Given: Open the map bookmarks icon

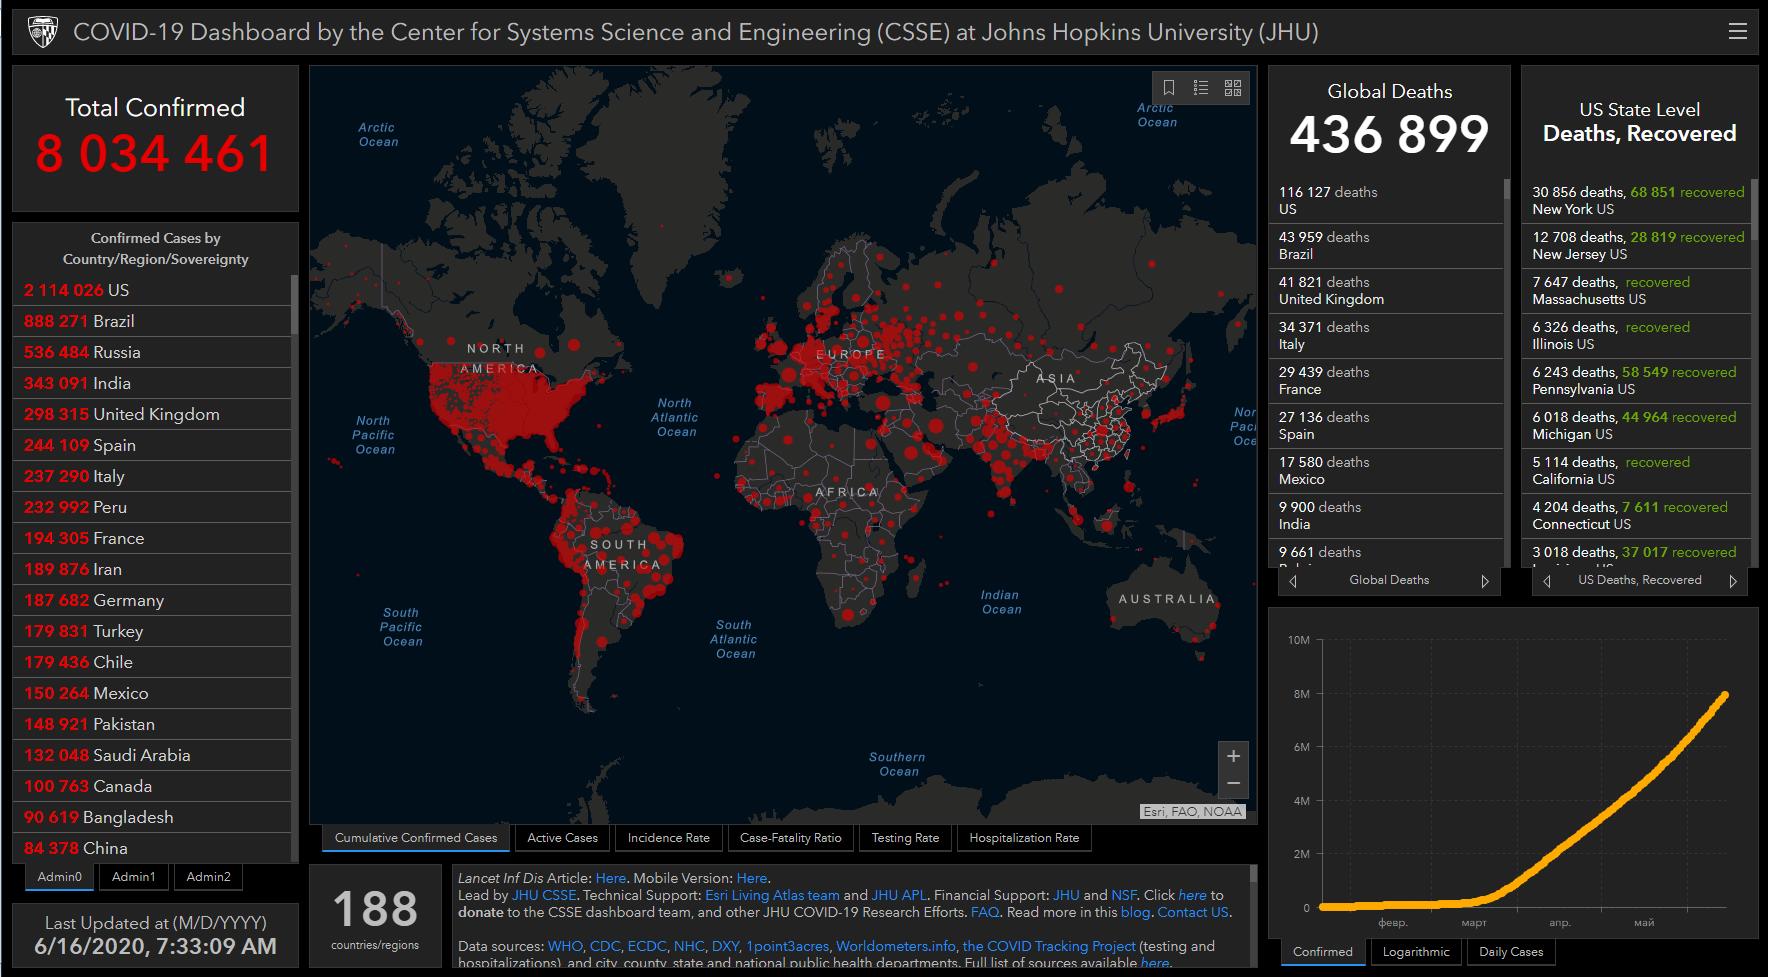Looking at the screenshot, I should click(x=1168, y=88).
